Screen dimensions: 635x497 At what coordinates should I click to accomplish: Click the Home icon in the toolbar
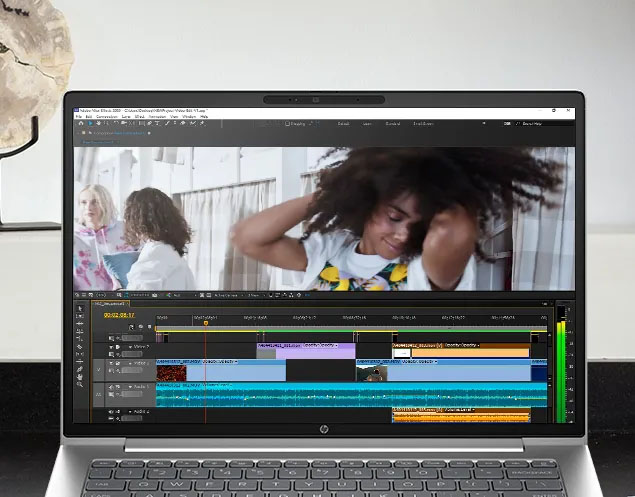click(81, 124)
